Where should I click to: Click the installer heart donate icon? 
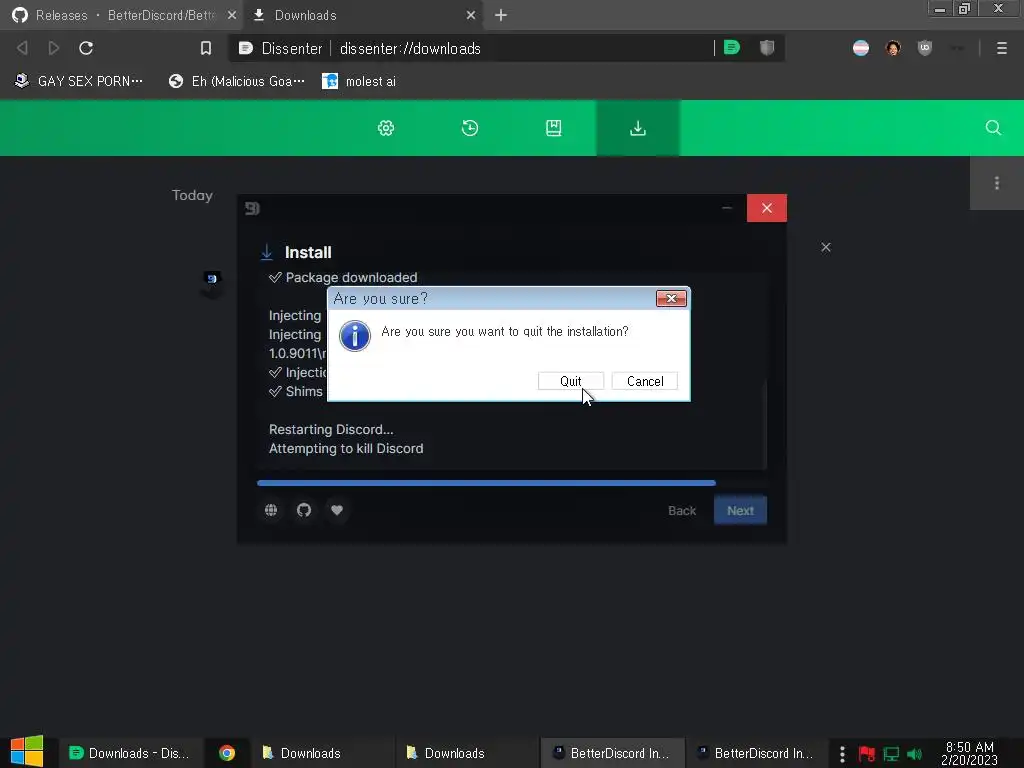[337, 510]
